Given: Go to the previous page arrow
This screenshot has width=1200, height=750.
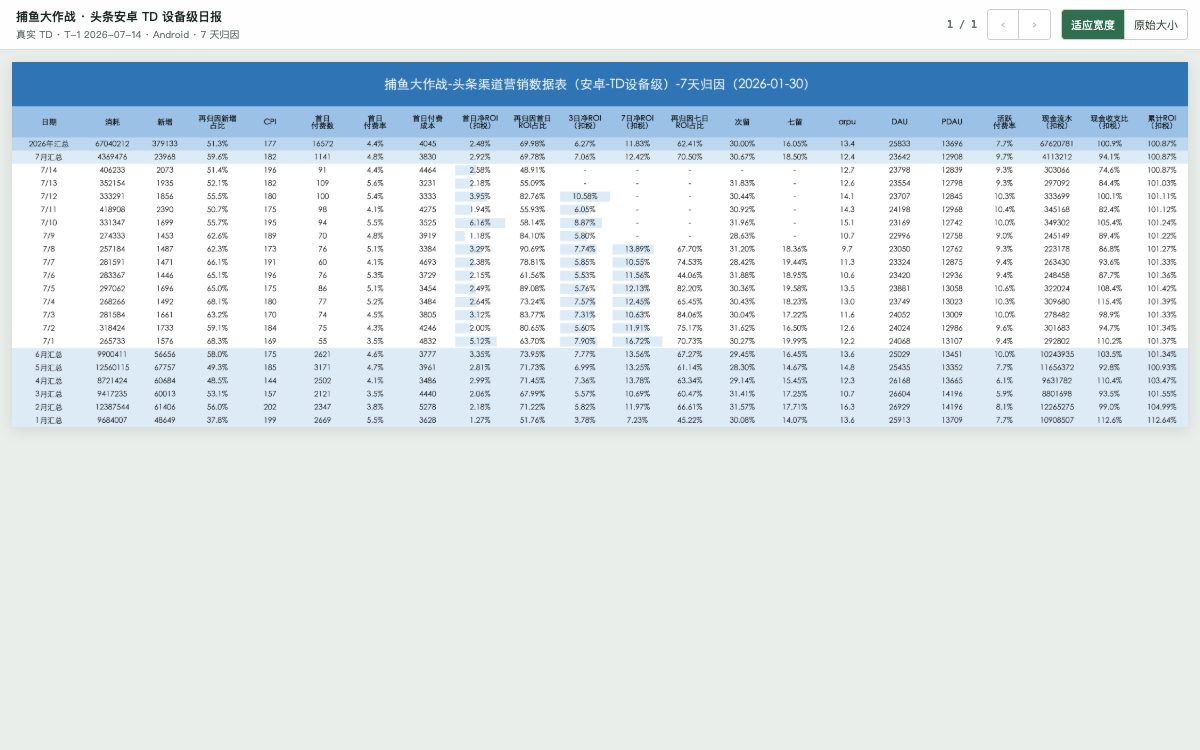Looking at the screenshot, I should 1003,25.
